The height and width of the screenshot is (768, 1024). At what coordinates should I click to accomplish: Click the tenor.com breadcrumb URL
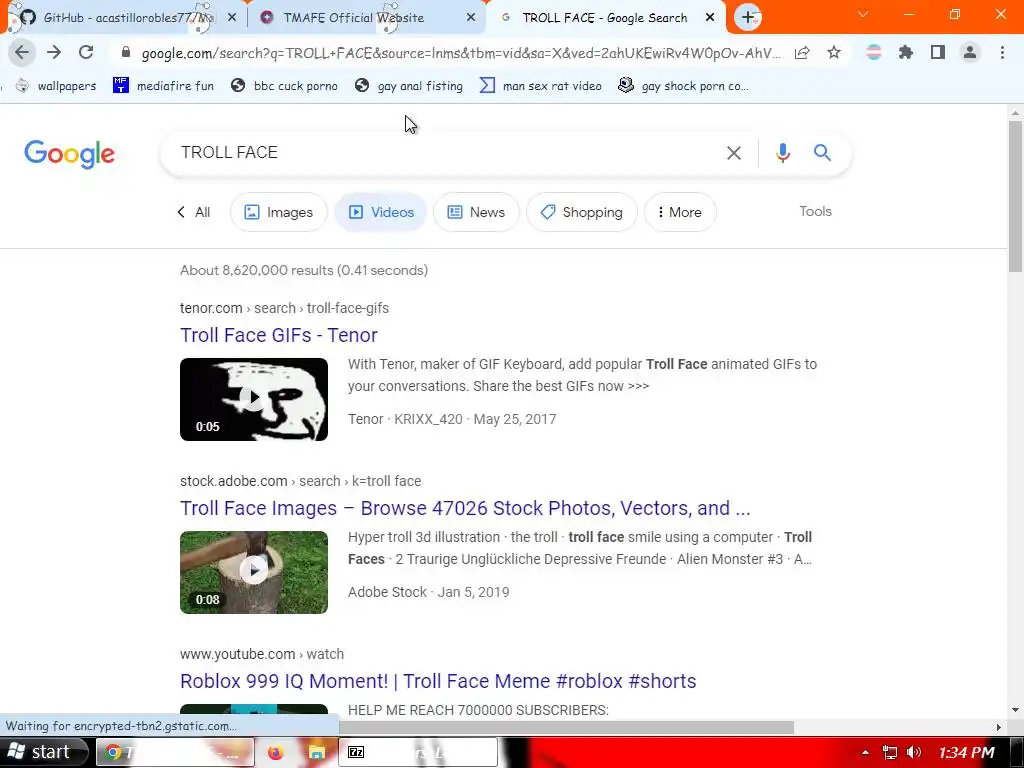pos(284,308)
